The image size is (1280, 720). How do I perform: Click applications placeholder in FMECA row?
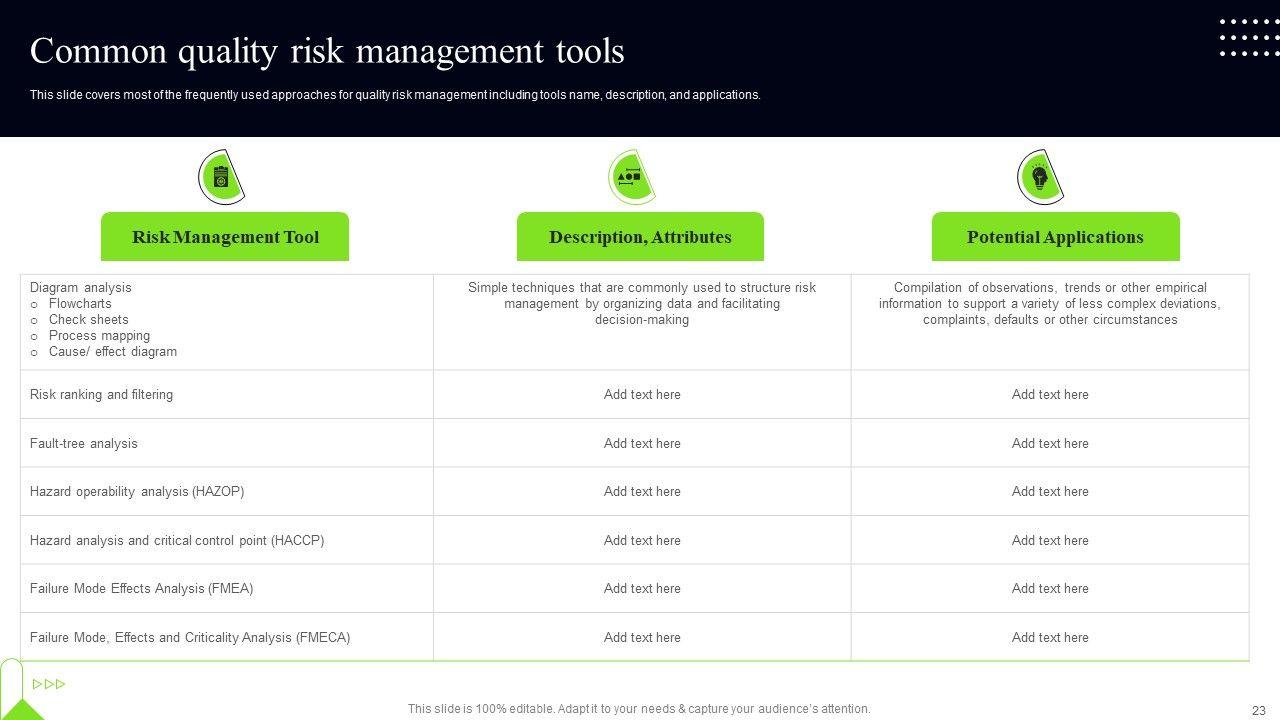click(x=1050, y=637)
